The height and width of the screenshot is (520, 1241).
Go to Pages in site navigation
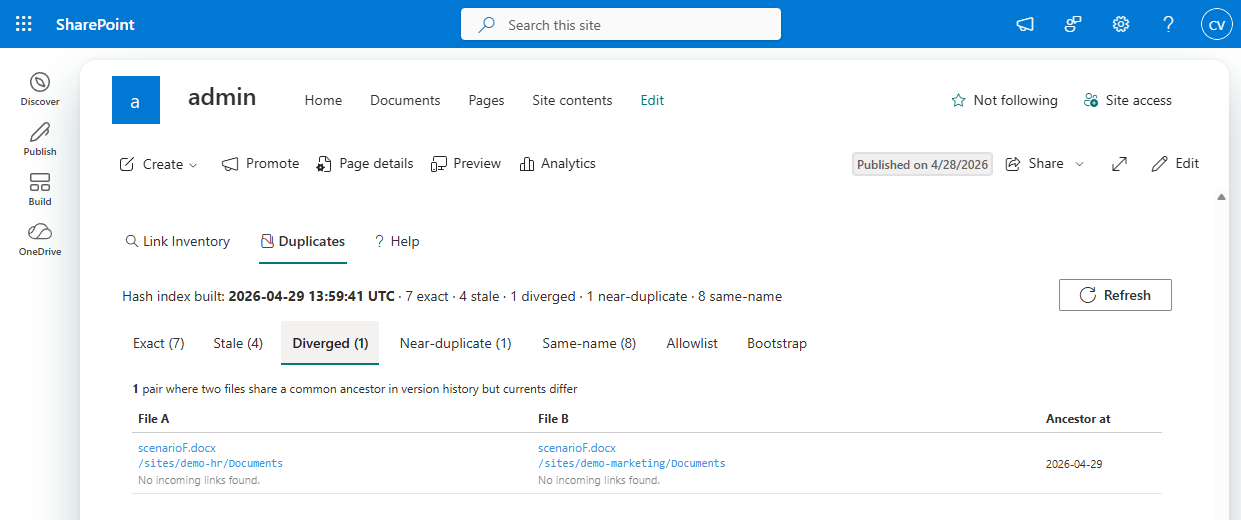pyautogui.click(x=486, y=100)
